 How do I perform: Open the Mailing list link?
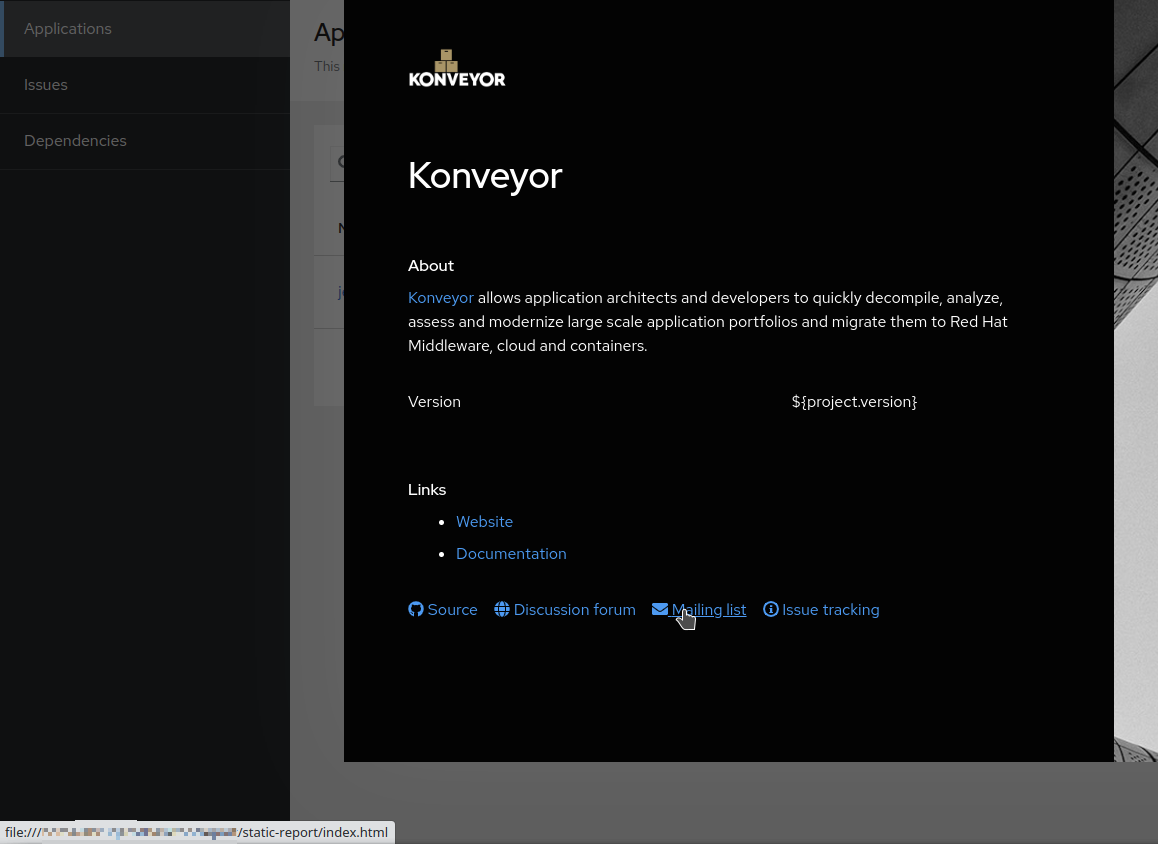coord(708,610)
